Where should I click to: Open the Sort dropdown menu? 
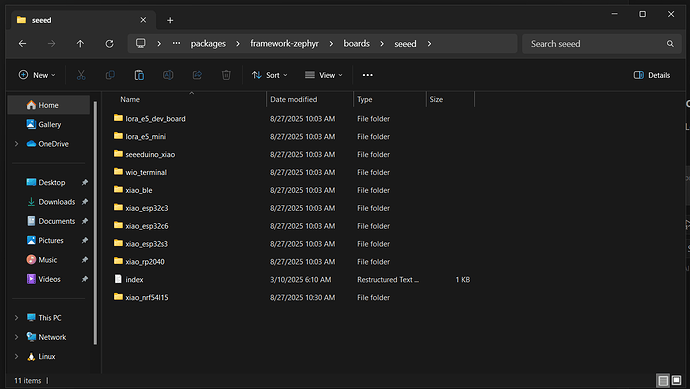[269, 75]
